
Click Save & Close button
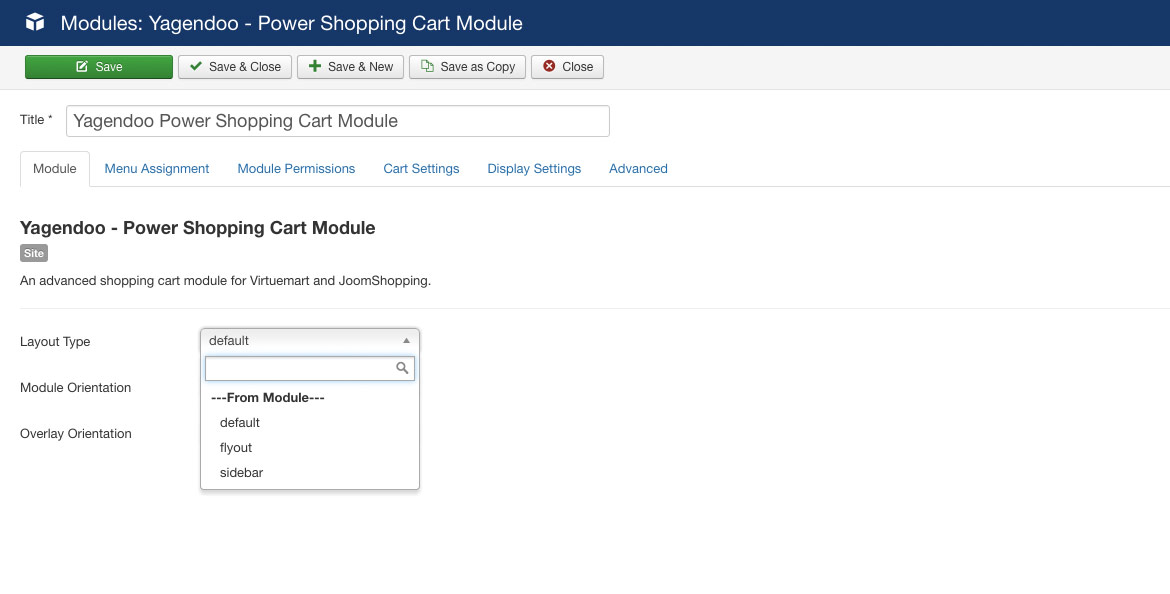[x=235, y=66]
